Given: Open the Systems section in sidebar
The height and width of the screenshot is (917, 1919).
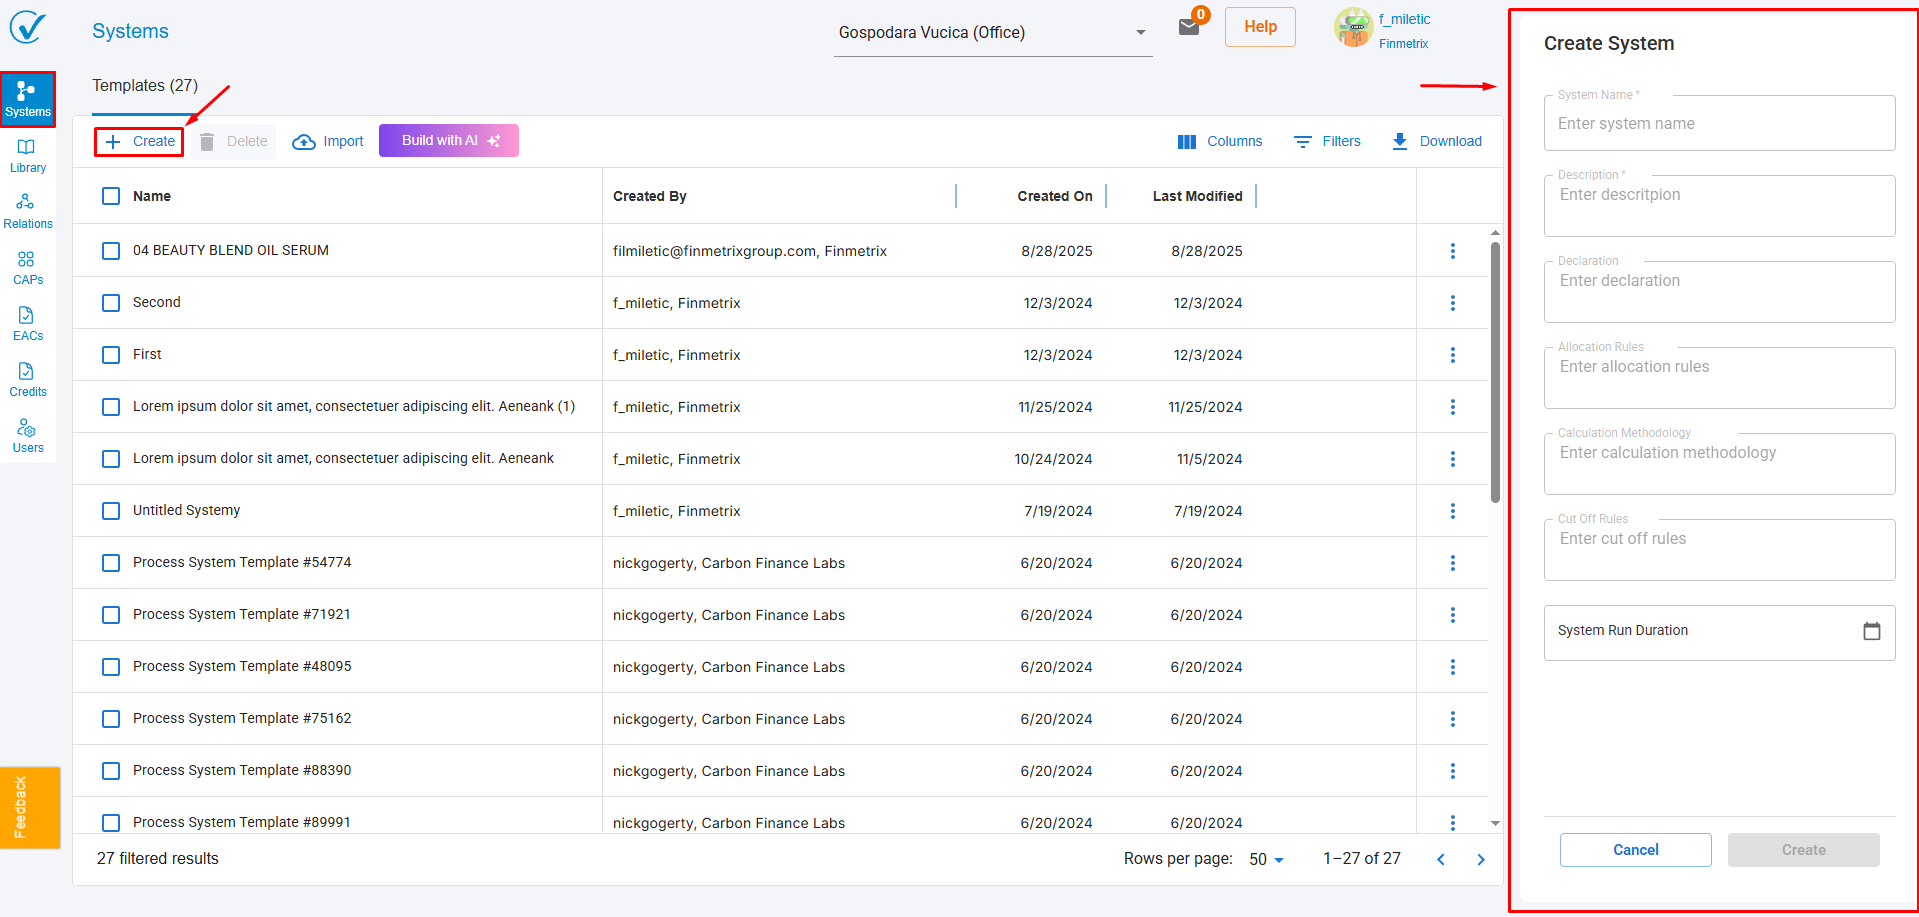Looking at the screenshot, I should point(27,99).
